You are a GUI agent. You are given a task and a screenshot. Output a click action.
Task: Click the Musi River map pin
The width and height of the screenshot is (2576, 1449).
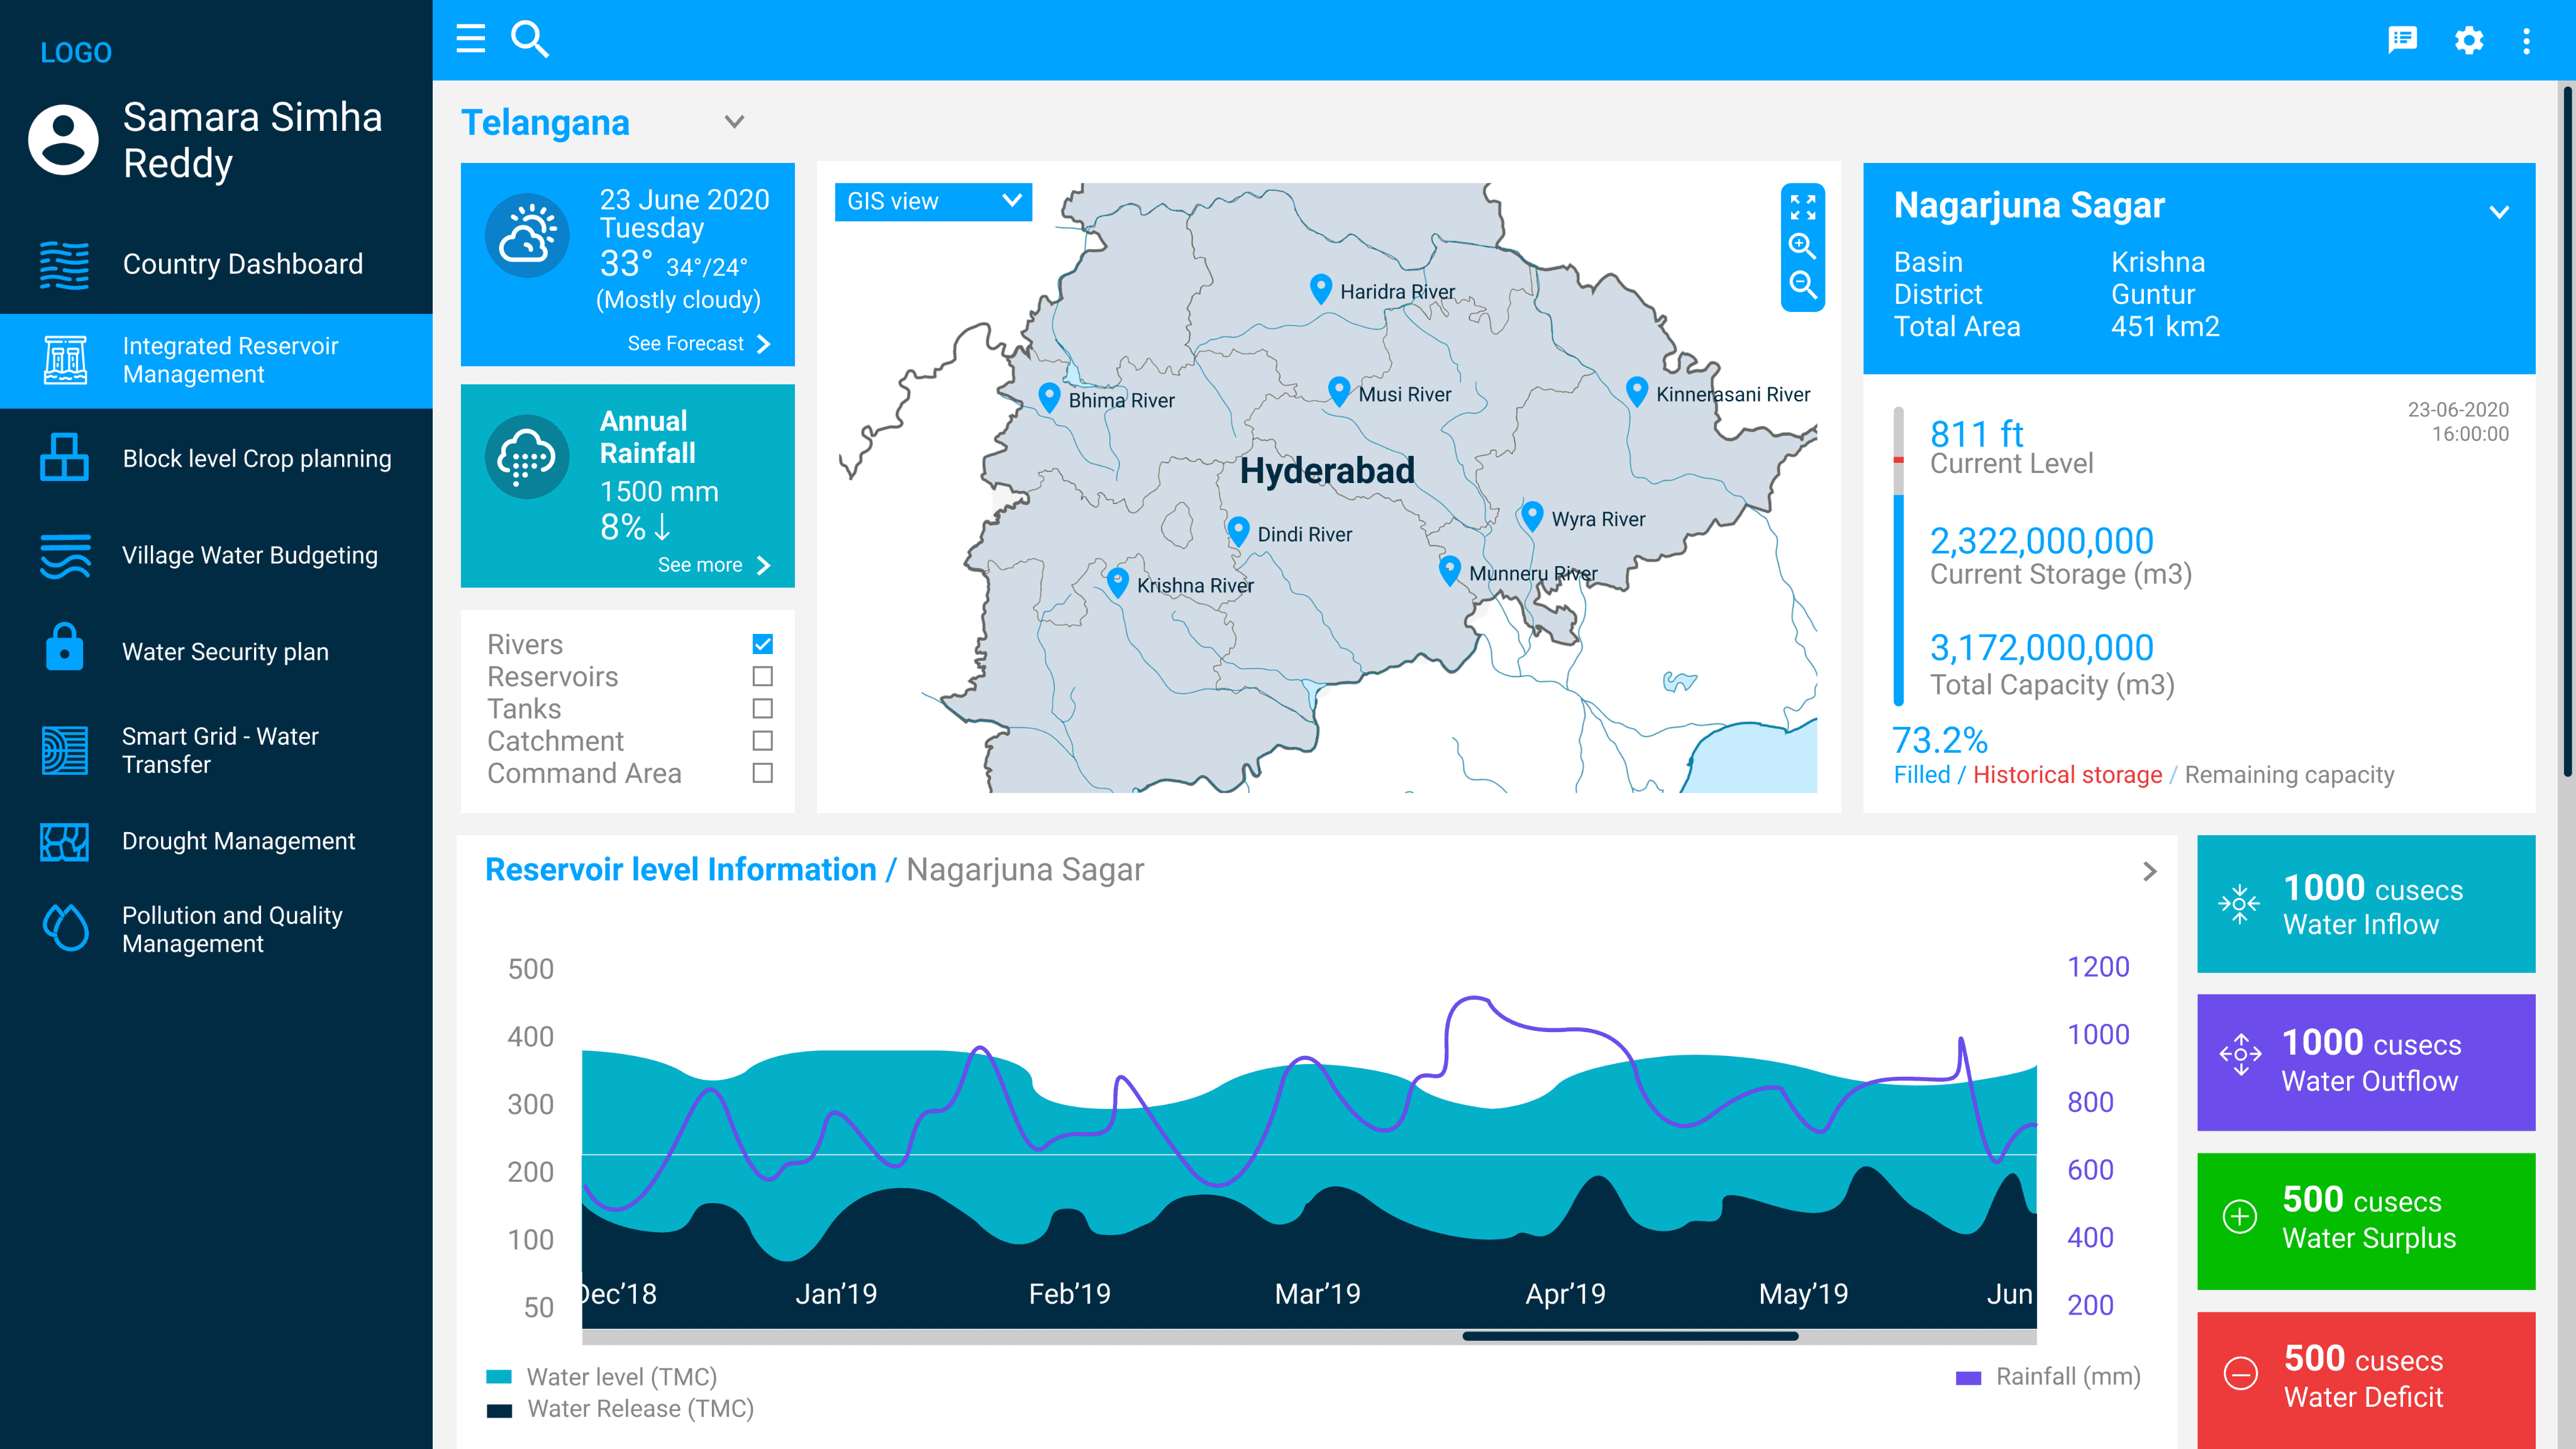click(1339, 390)
